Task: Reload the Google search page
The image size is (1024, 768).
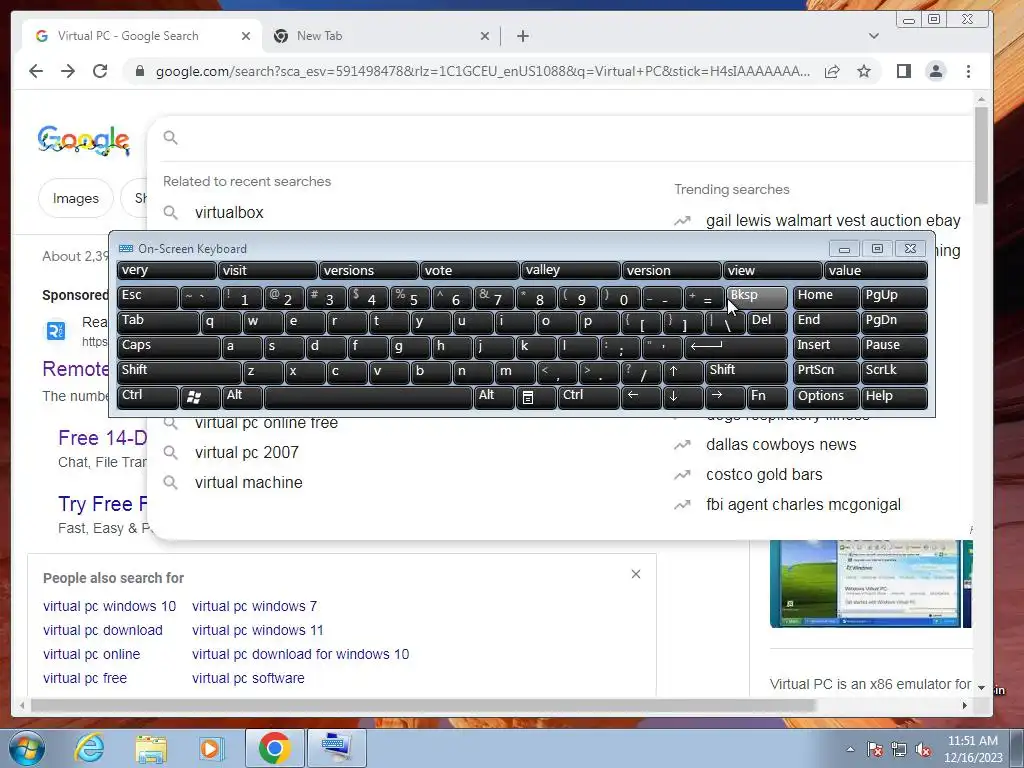Action: 100,71
